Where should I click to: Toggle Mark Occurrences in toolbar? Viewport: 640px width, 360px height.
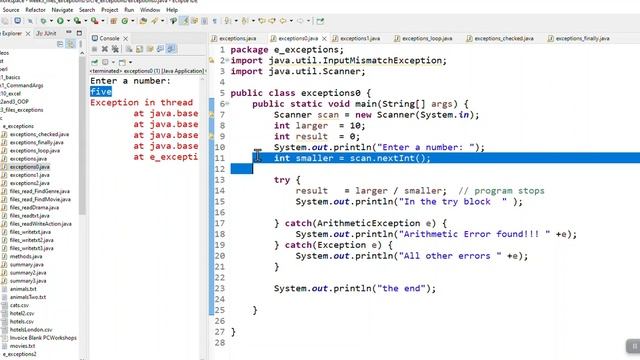[x=184, y=21]
